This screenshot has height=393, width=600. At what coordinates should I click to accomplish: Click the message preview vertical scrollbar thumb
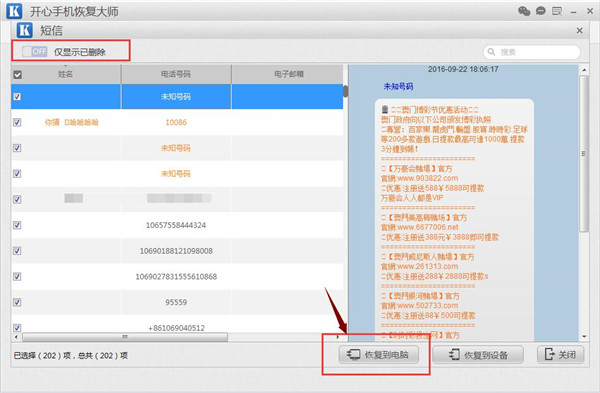tap(584, 153)
